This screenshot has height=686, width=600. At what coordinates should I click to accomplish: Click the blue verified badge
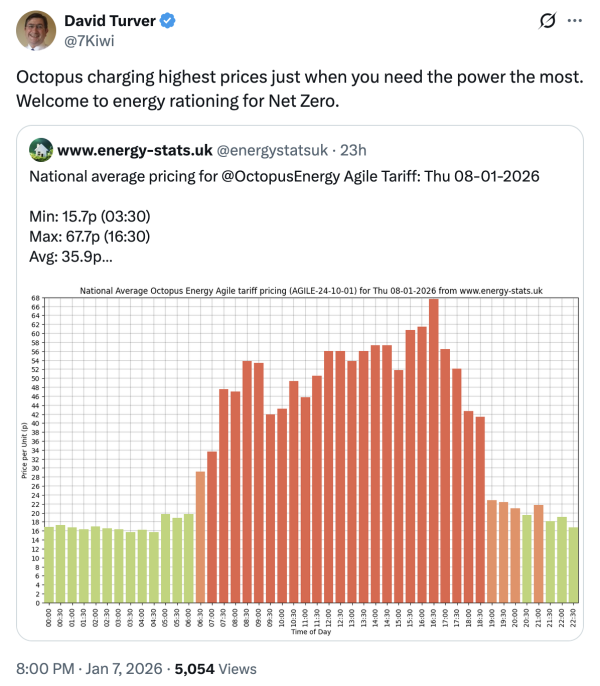point(168,21)
